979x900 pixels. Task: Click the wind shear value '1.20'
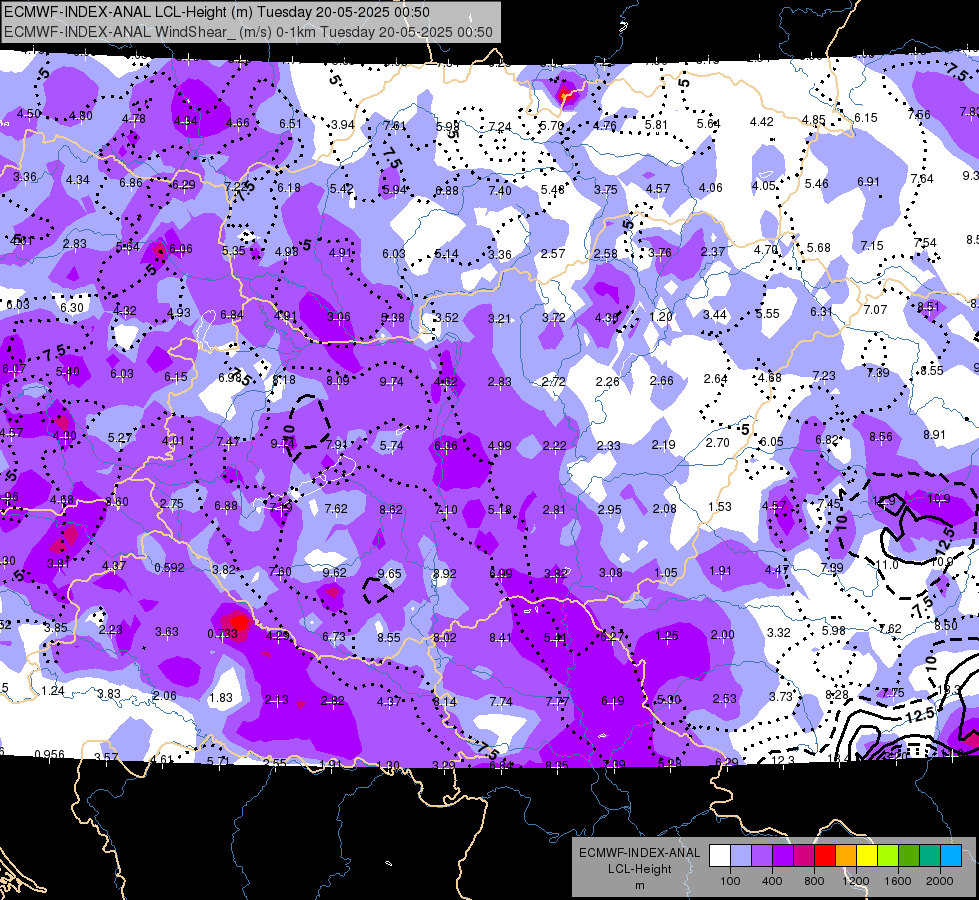pyautogui.click(x=661, y=317)
